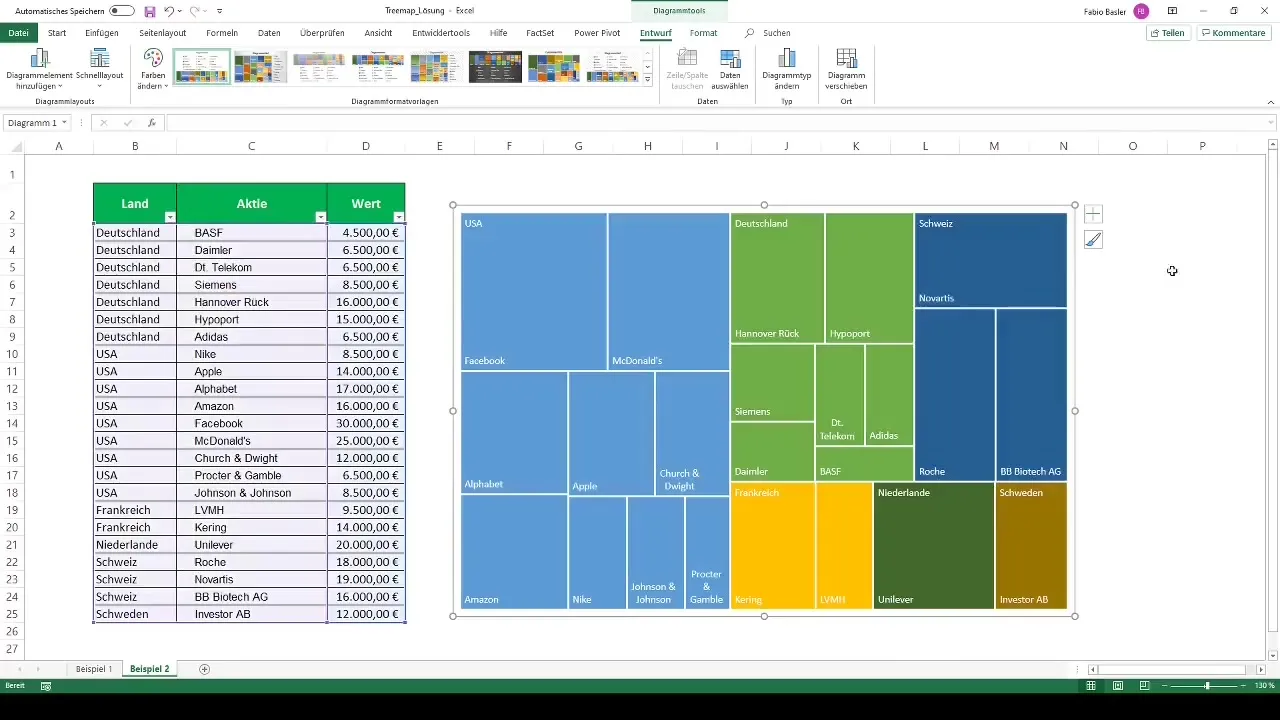Expand the formula bar arrow
Image resolution: width=1280 pixels, height=720 pixels.
(x=1270, y=123)
